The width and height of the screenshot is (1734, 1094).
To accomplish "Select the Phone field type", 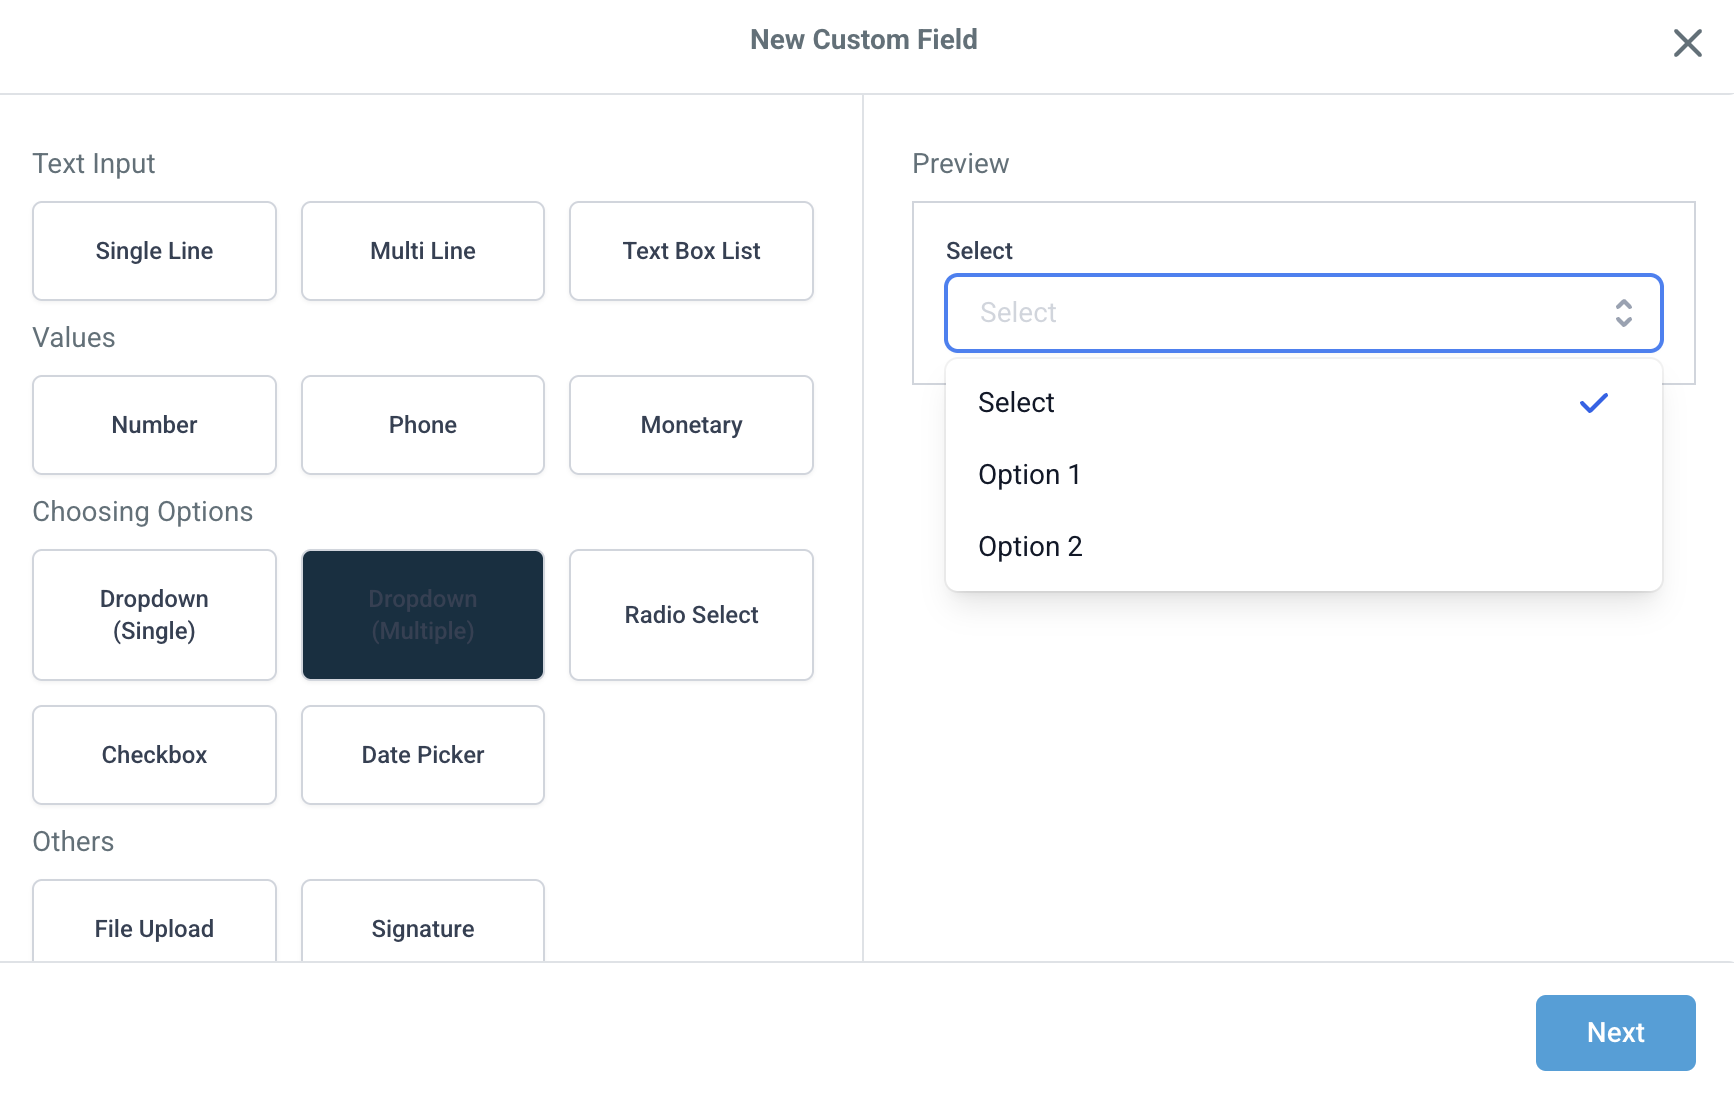I will (x=423, y=425).
